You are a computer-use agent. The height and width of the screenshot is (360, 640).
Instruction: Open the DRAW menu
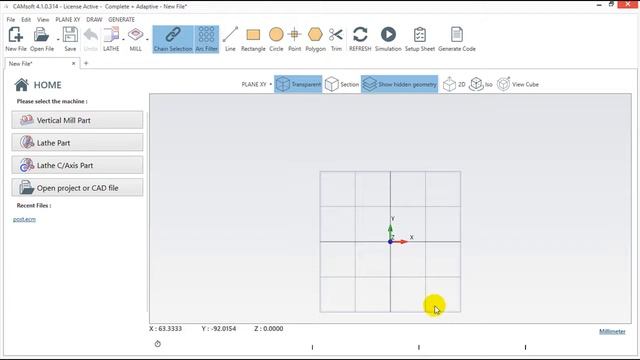pyautogui.click(x=94, y=20)
